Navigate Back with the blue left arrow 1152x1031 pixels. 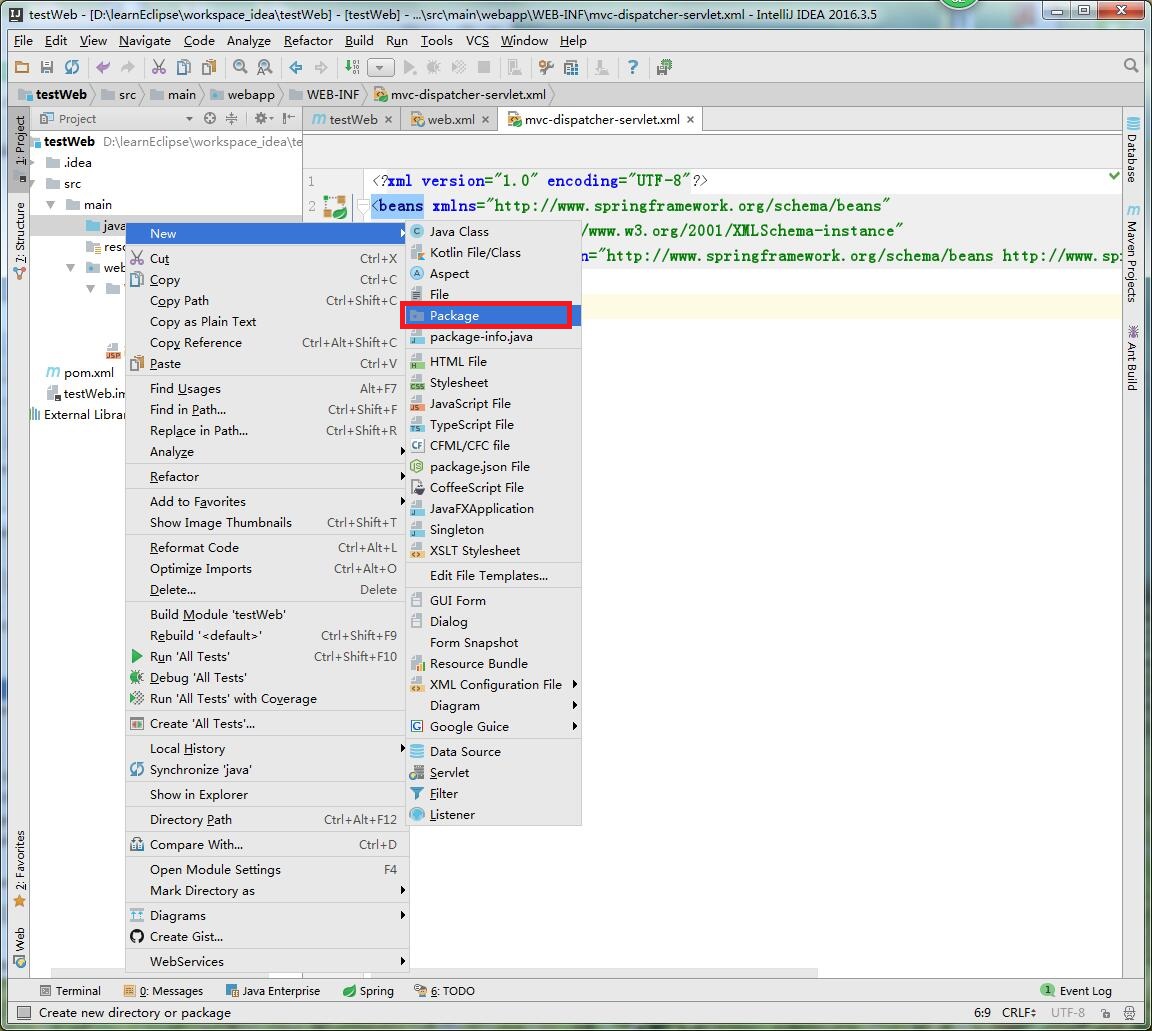296,68
